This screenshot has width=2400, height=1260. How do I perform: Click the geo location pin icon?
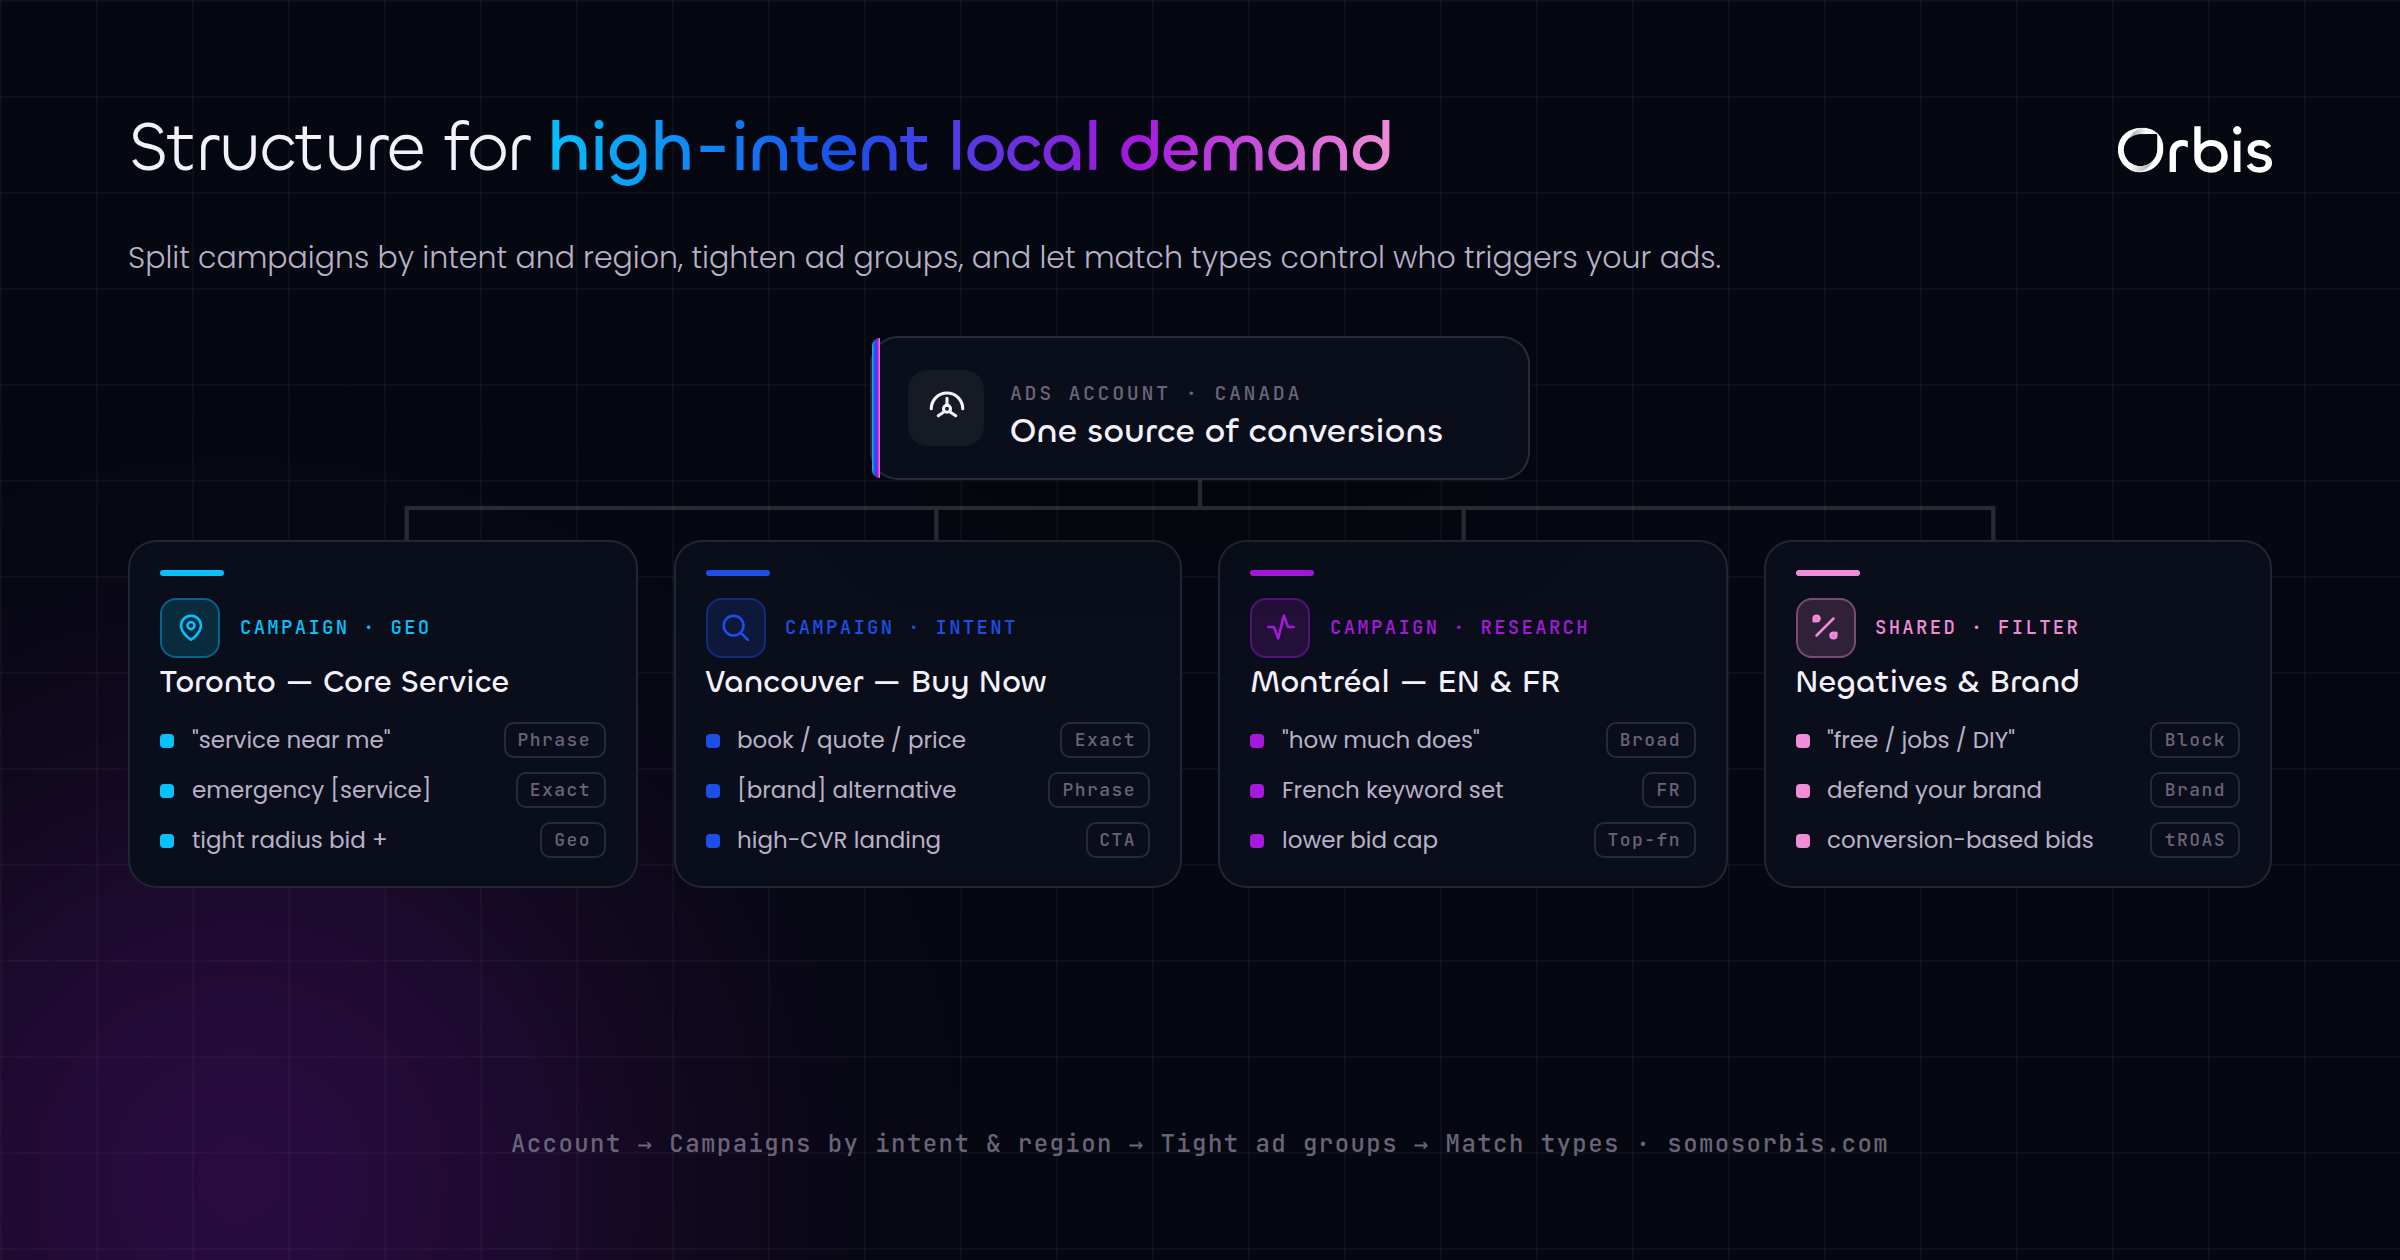190,628
